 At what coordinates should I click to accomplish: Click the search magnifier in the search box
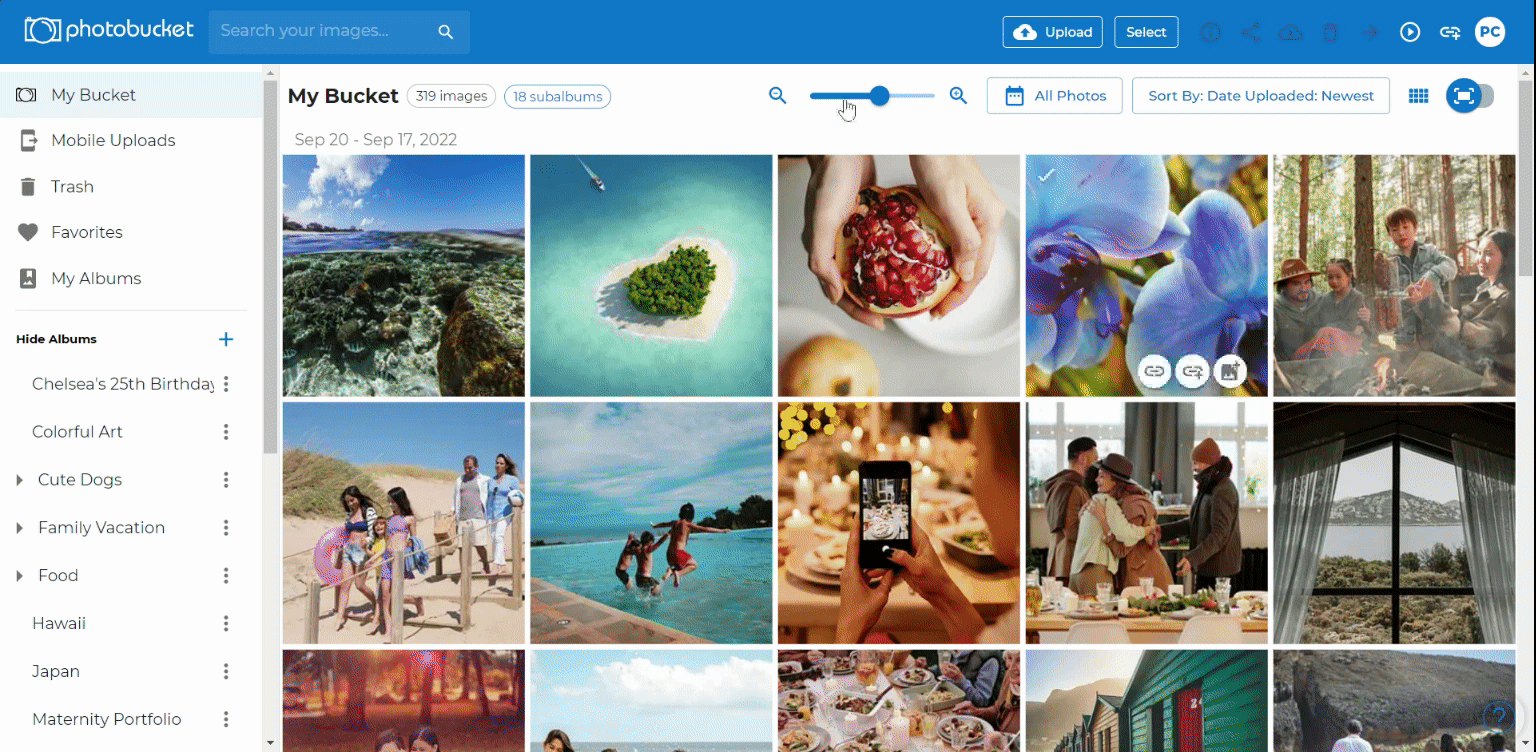[x=446, y=32]
